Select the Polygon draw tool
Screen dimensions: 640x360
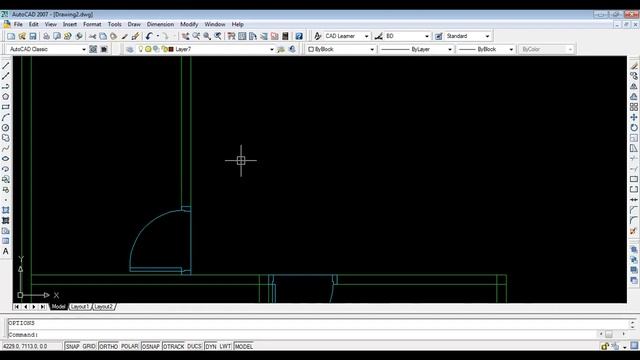pos(6,97)
